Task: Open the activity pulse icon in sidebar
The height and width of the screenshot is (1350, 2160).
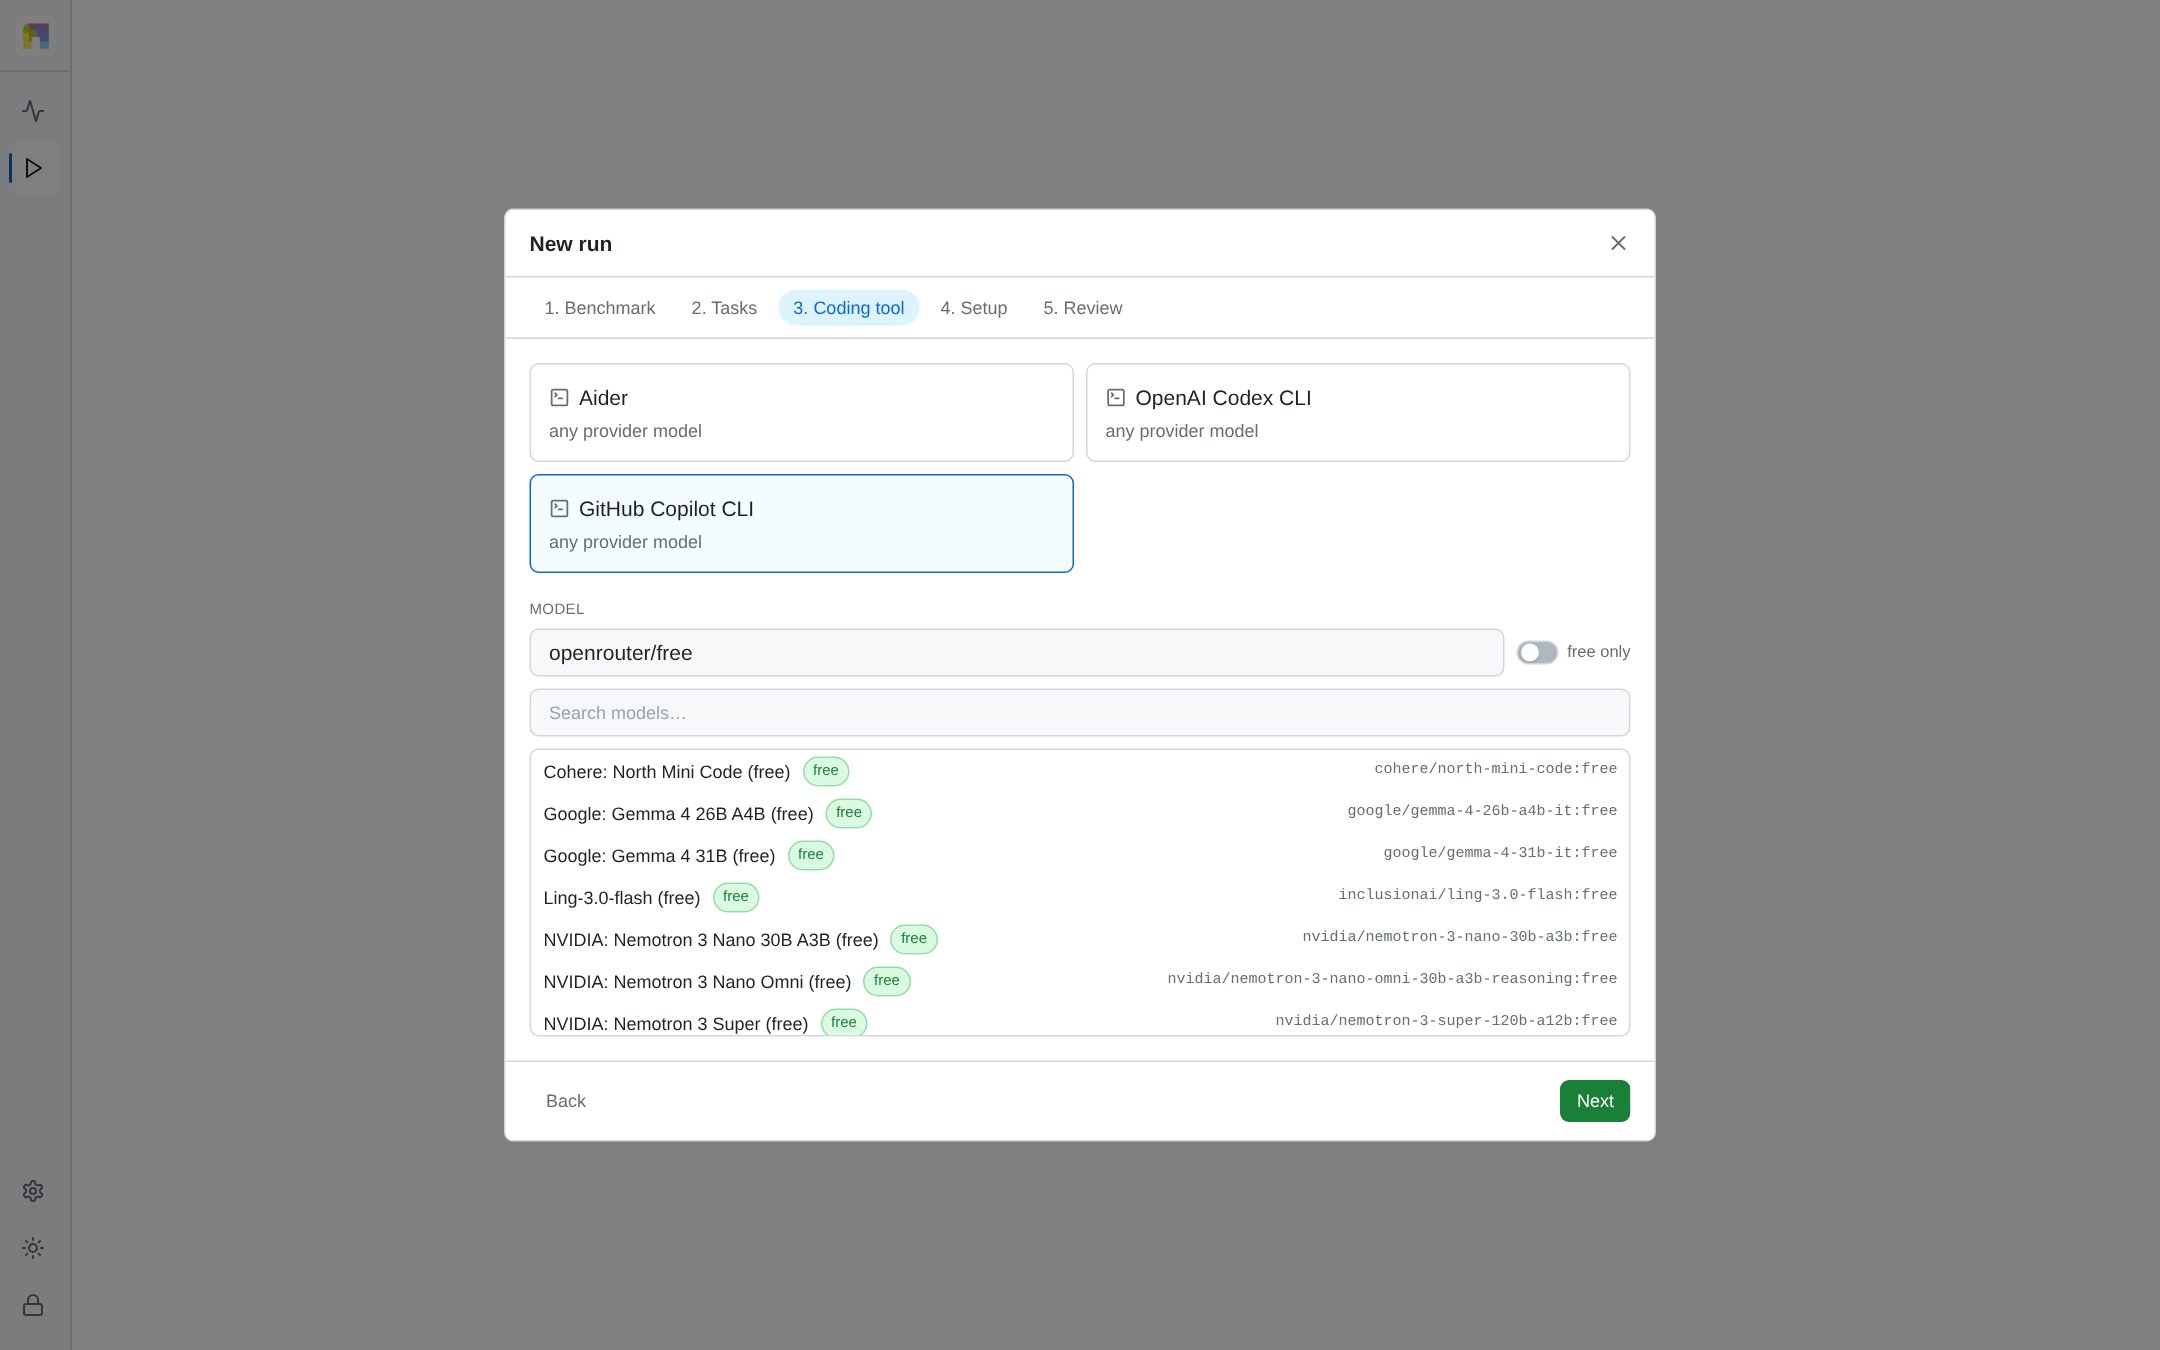Action: pos(33,111)
